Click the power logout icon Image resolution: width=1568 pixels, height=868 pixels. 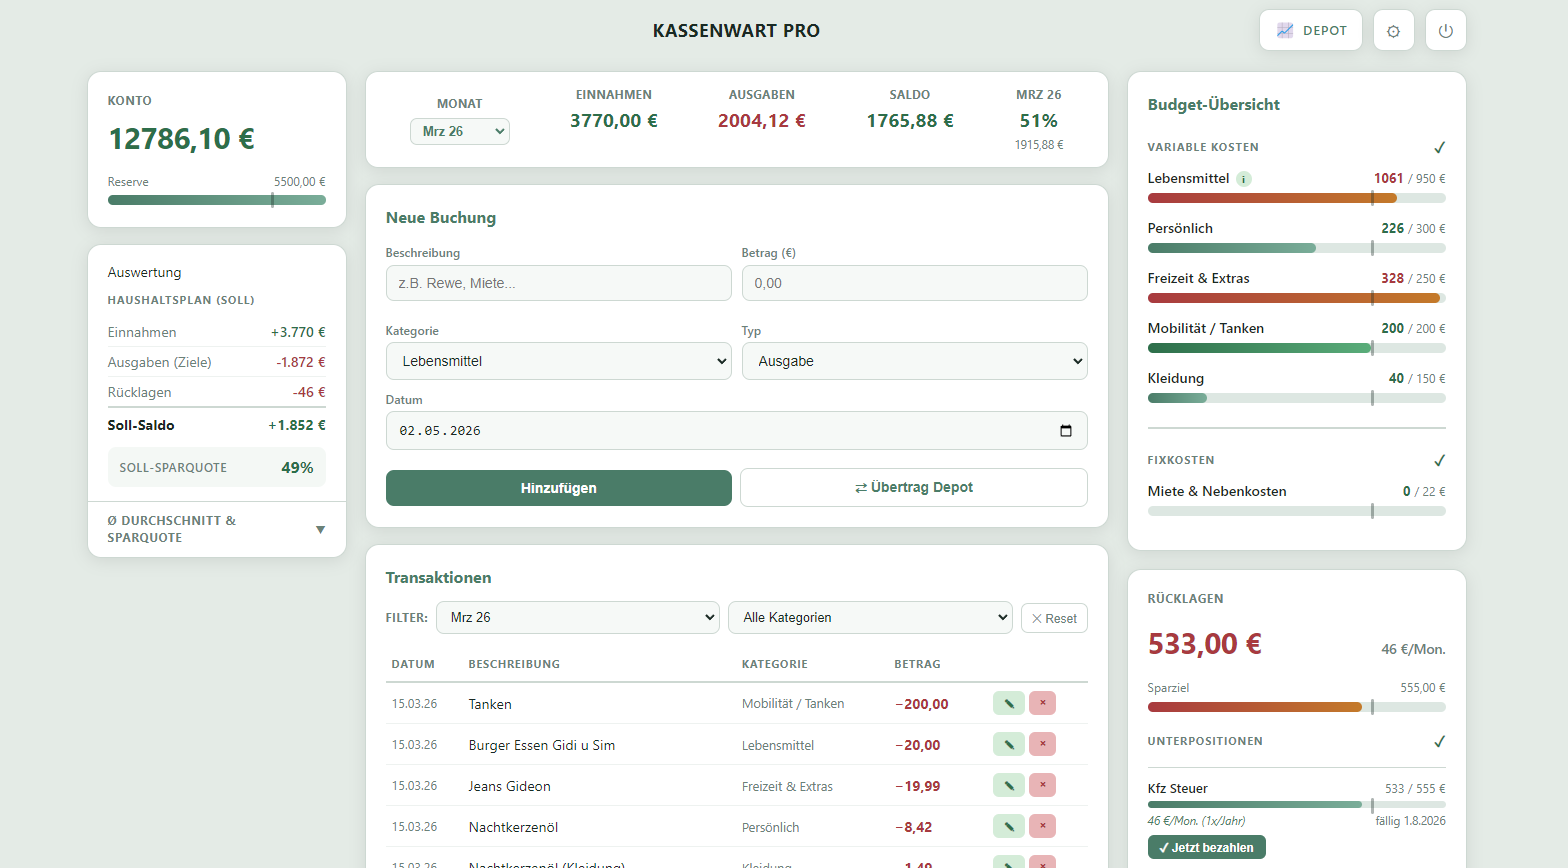(1445, 31)
